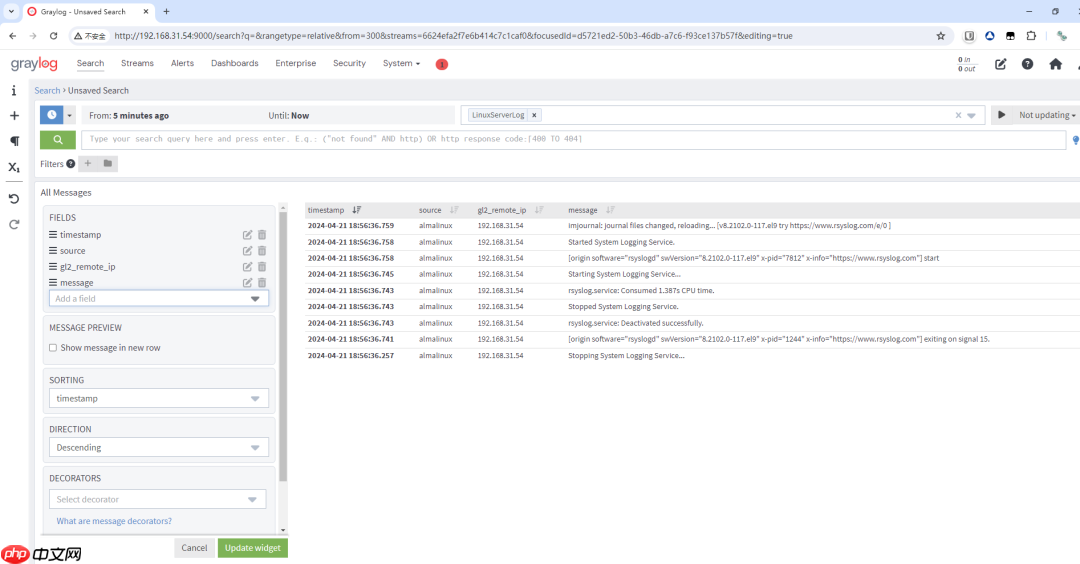Open the scratchpad edit icon in header
The width and height of the screenshot is (1080, 564).
tap(1000, 64)
